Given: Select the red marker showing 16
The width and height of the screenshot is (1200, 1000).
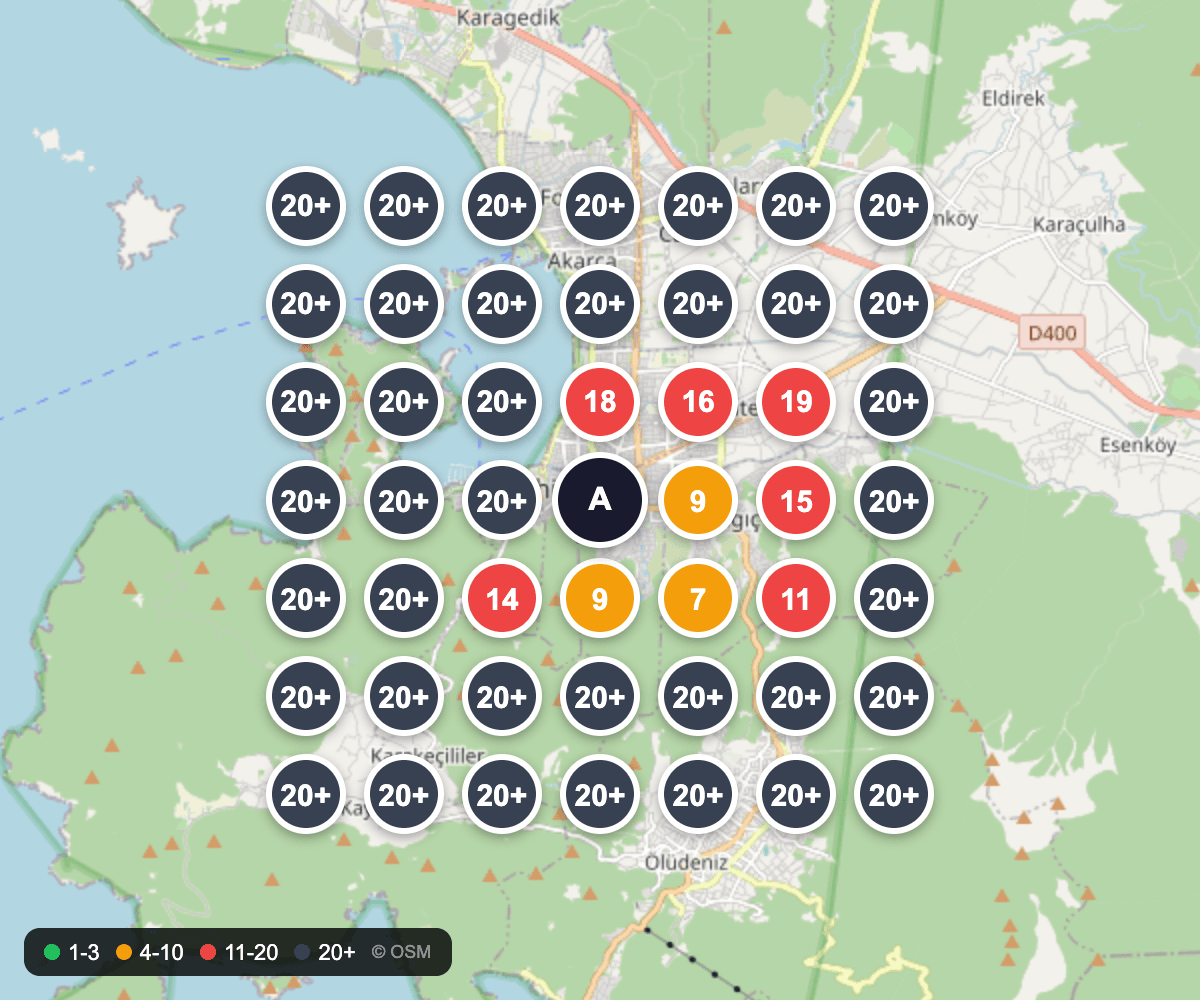Looking at the screenshot, I should 698,402.
